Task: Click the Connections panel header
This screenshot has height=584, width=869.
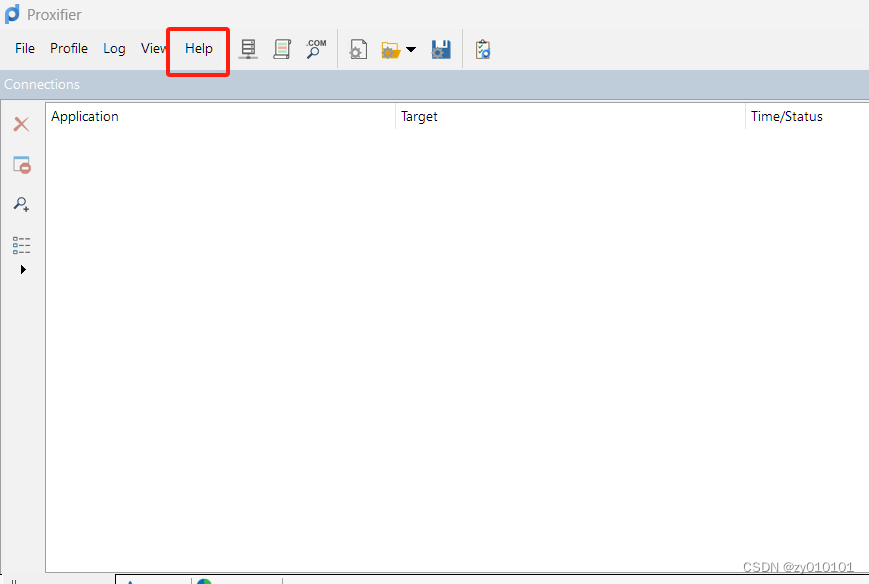Action: pos(434,84)
